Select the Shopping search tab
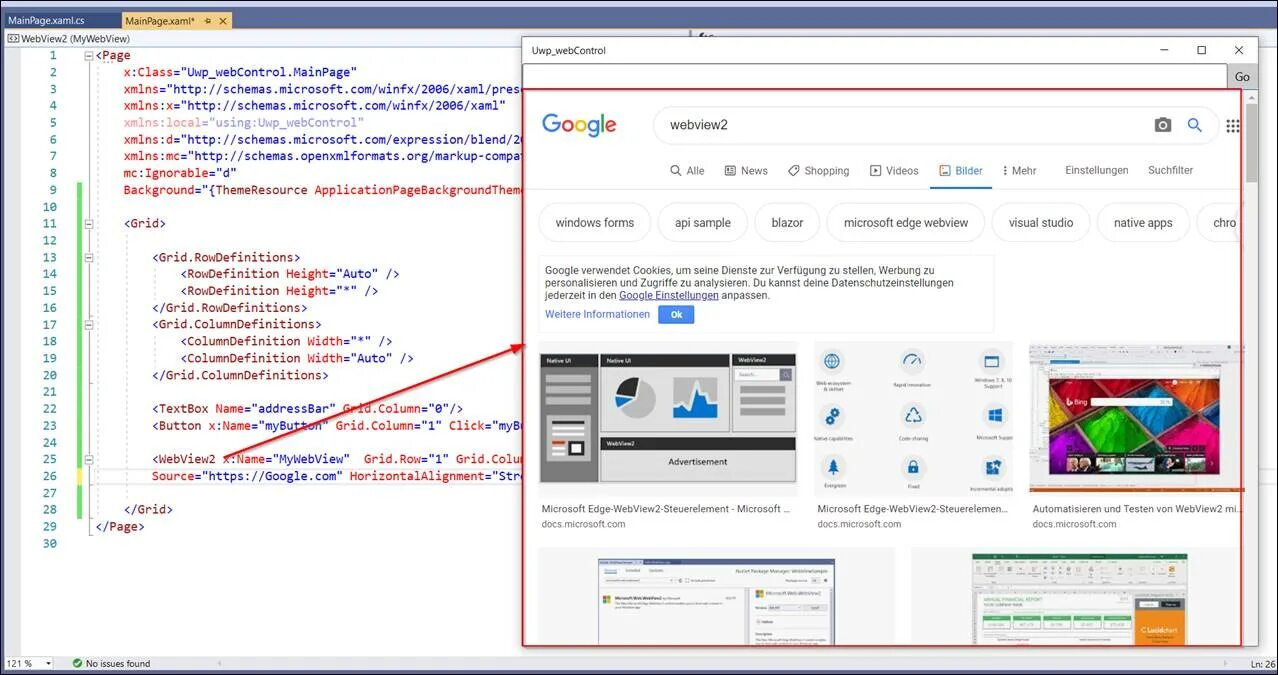This screenshot has height=675, width=1278. click(x=818, y=171)
